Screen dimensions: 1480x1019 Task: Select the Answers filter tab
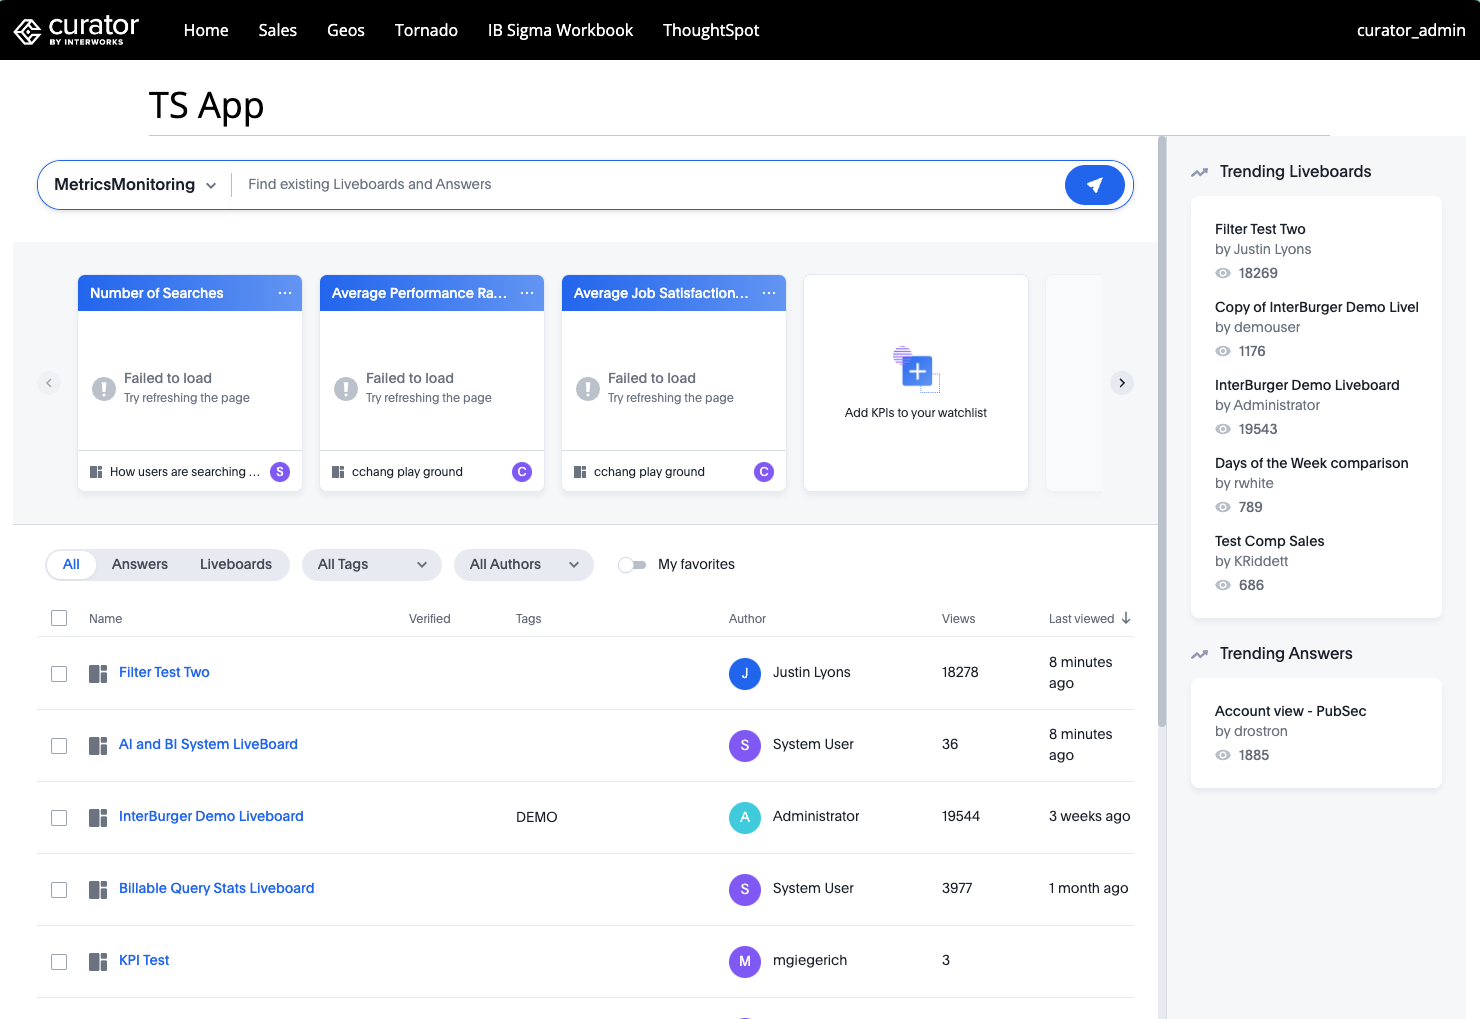point(140,565)
